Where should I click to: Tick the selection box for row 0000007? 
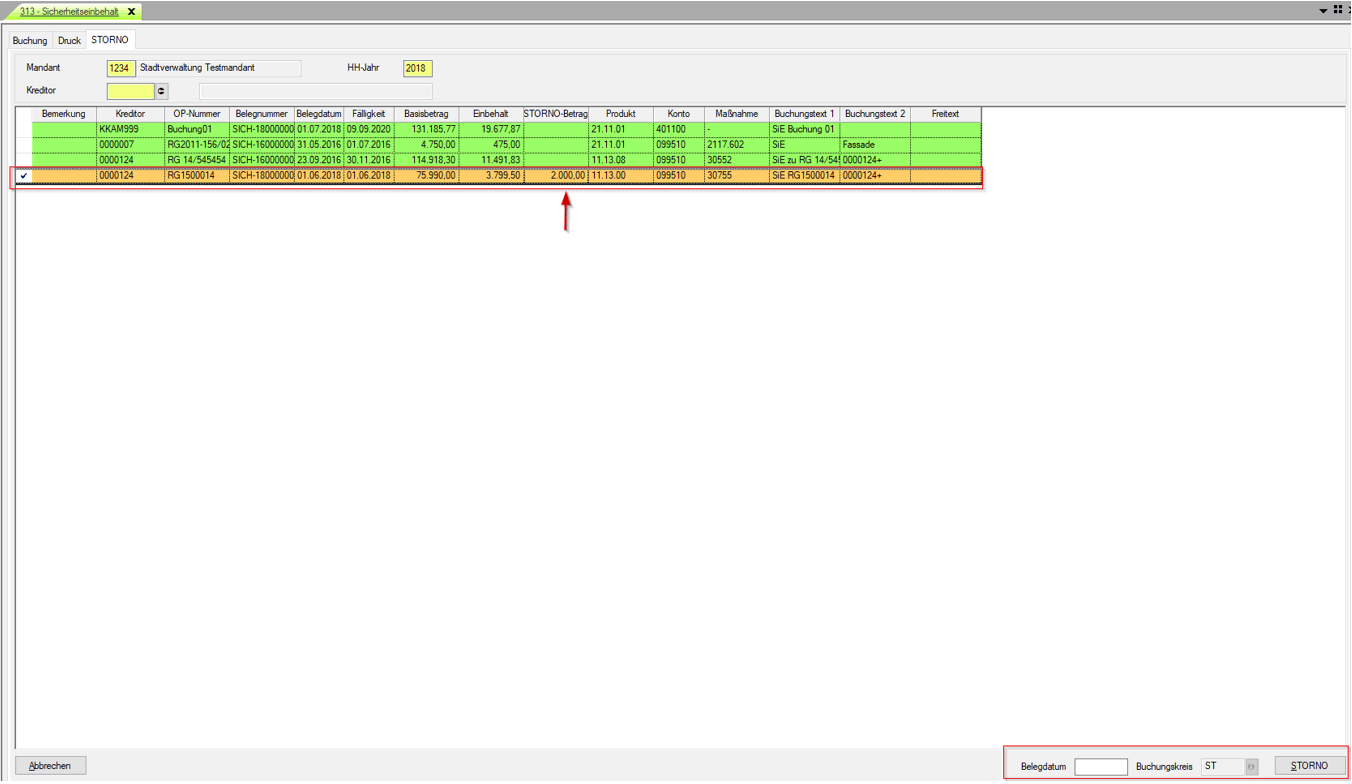click(24, 145)
